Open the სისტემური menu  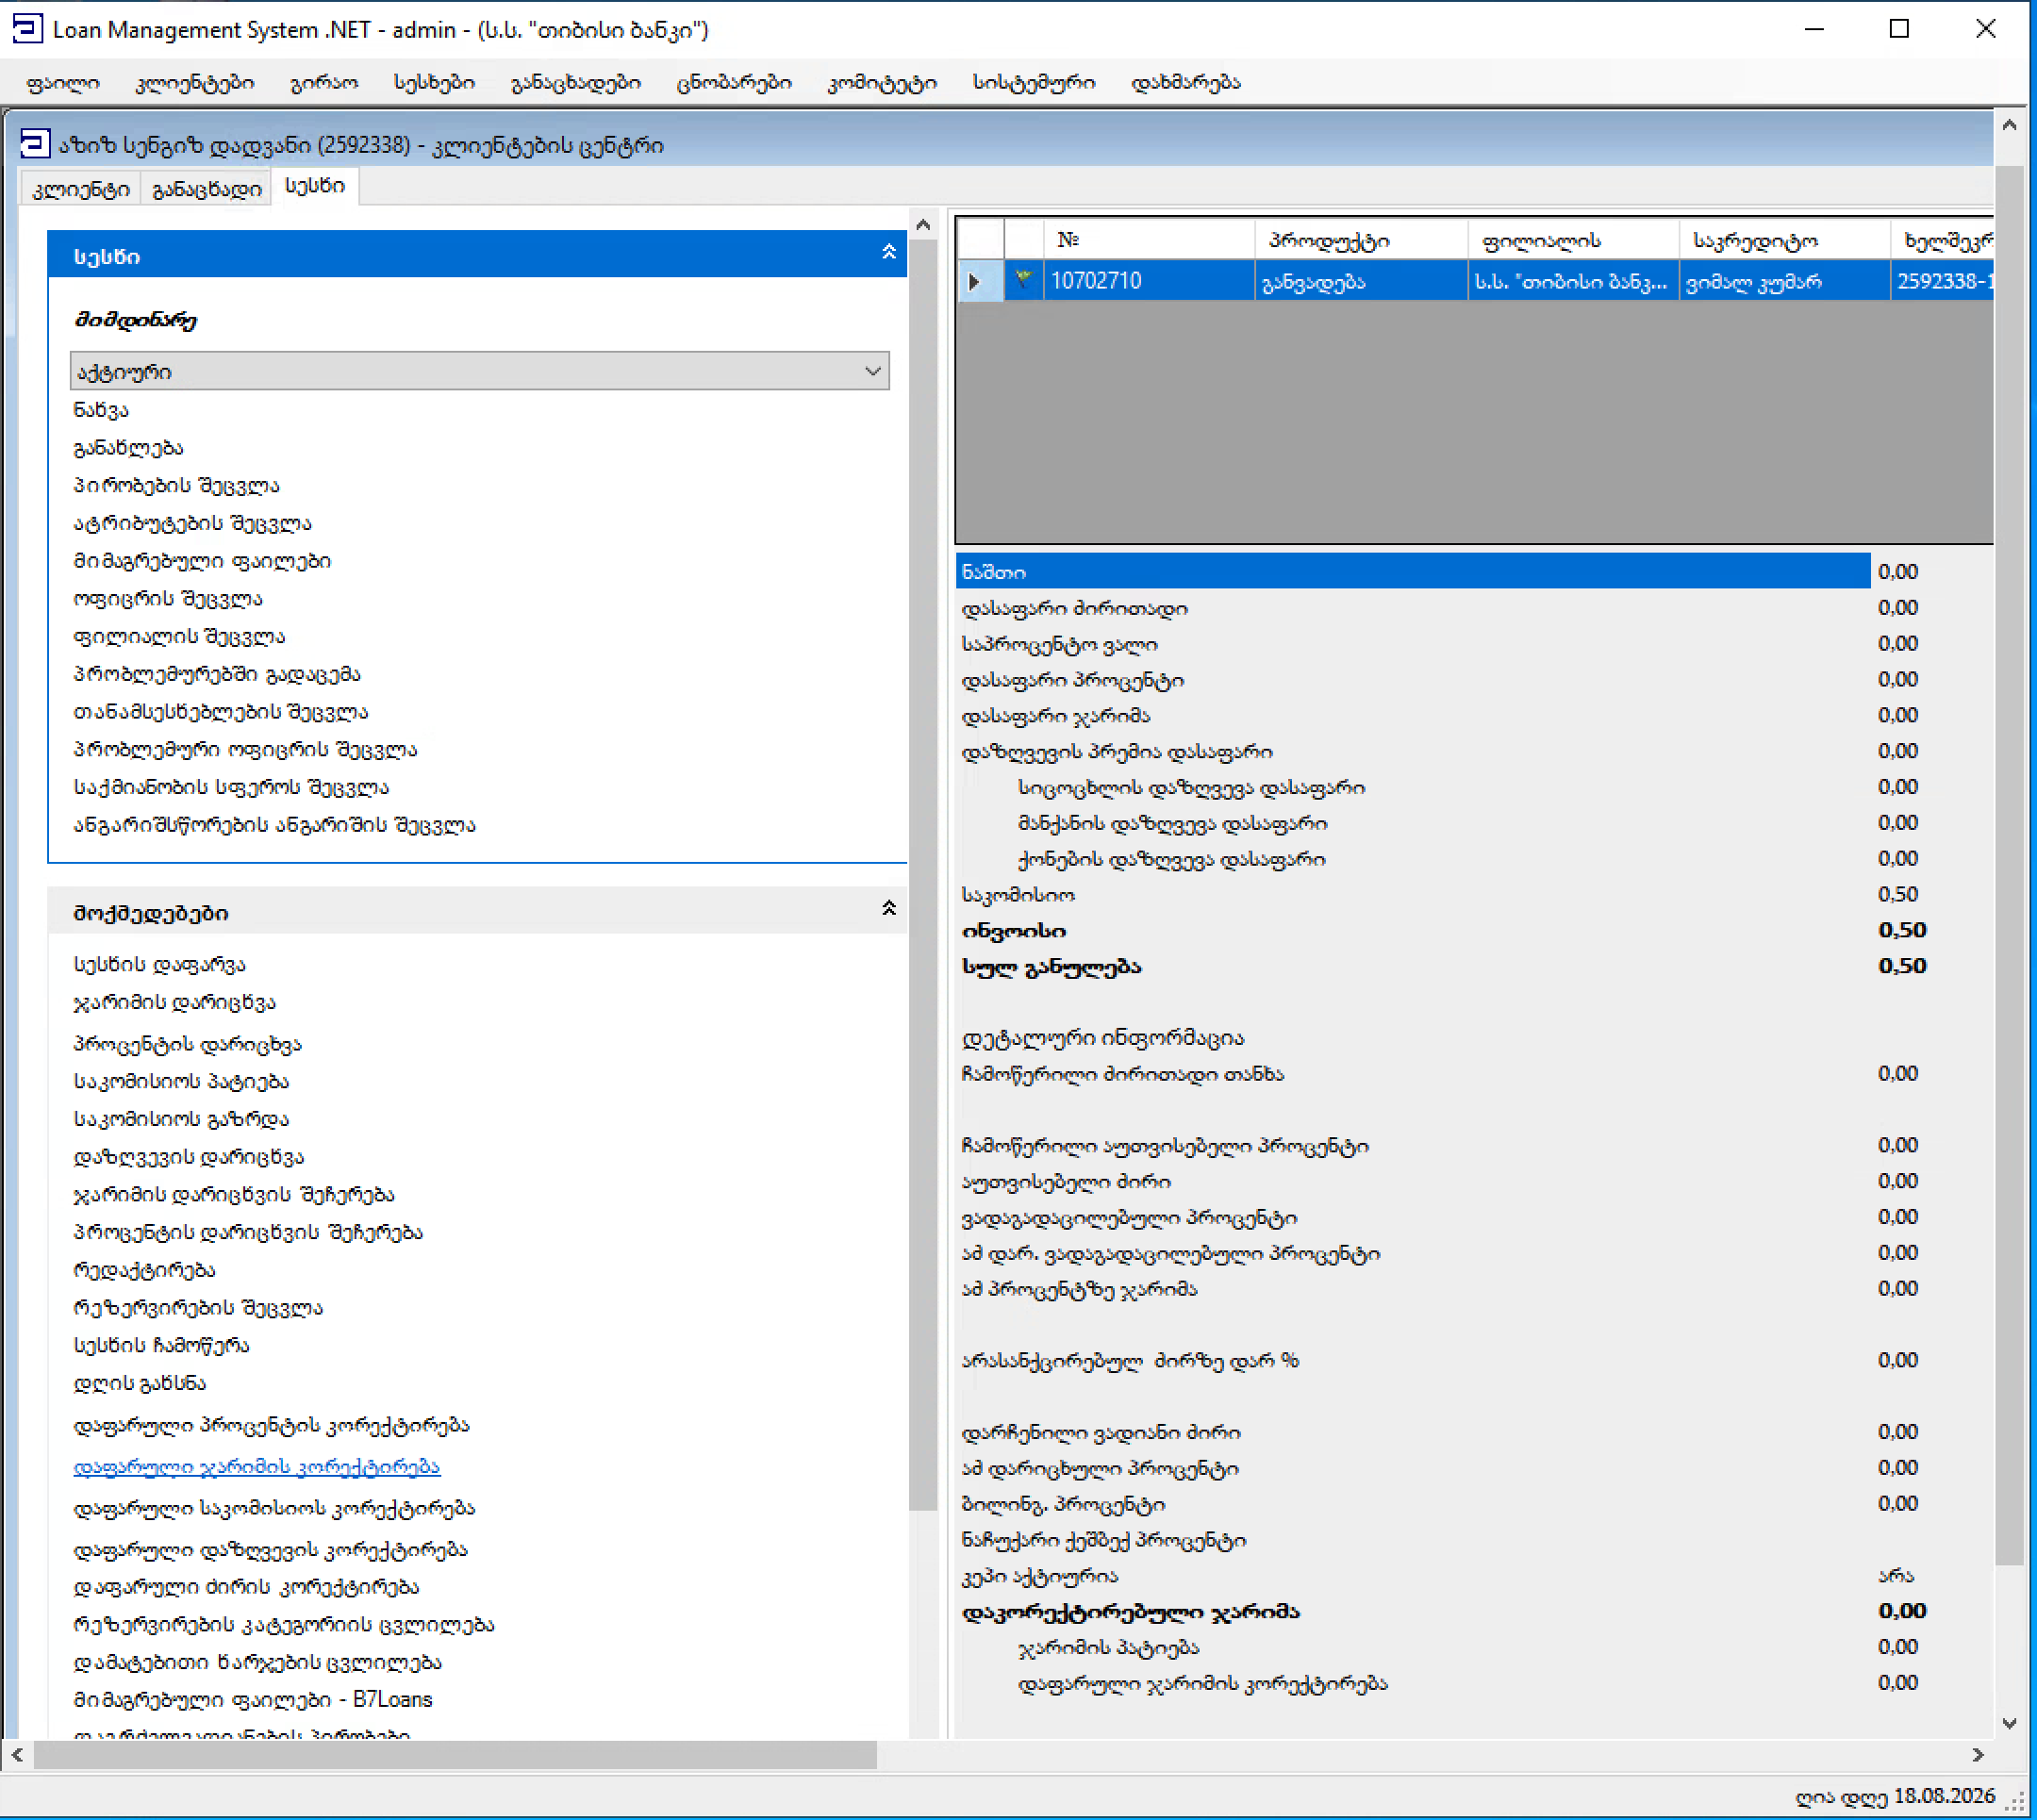point(1034,83)
